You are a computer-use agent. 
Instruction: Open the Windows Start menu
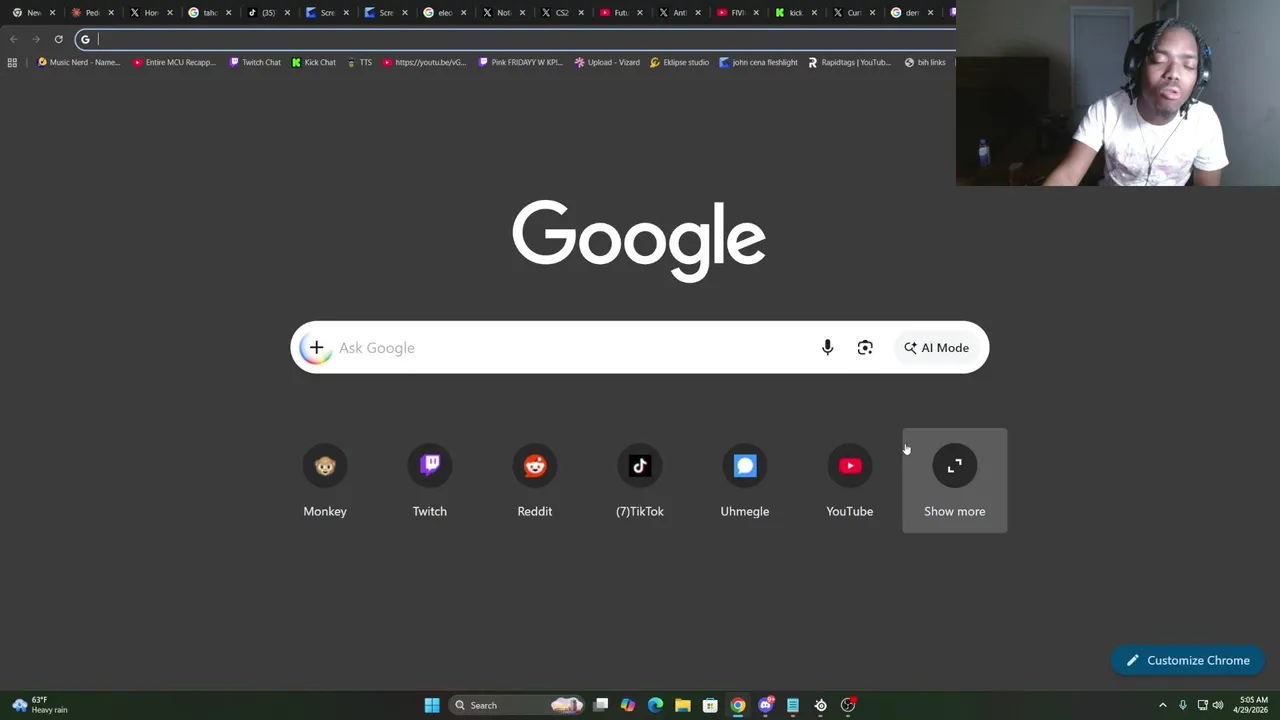tap(432, 705)
